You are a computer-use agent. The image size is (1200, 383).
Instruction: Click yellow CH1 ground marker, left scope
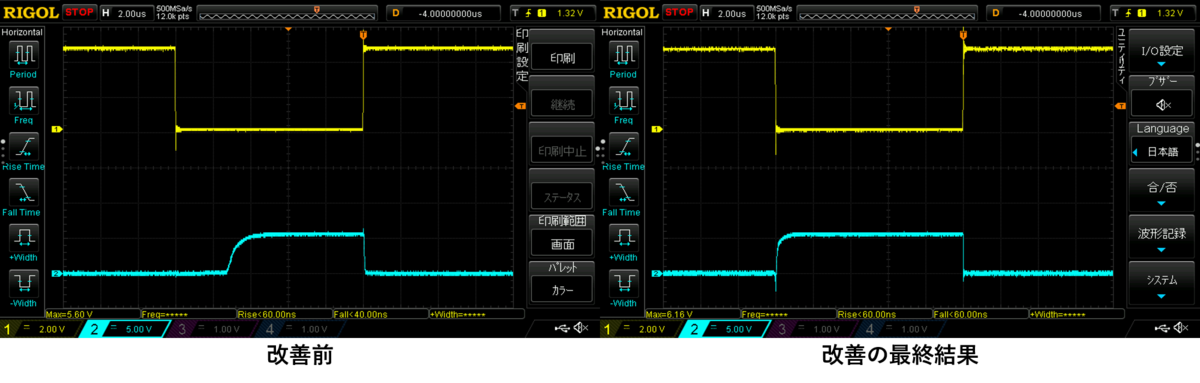(x=57, y=129)
